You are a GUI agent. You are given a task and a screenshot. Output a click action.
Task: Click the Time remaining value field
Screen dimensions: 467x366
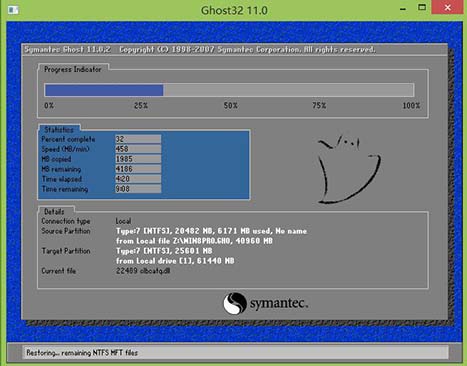[138, 189]
